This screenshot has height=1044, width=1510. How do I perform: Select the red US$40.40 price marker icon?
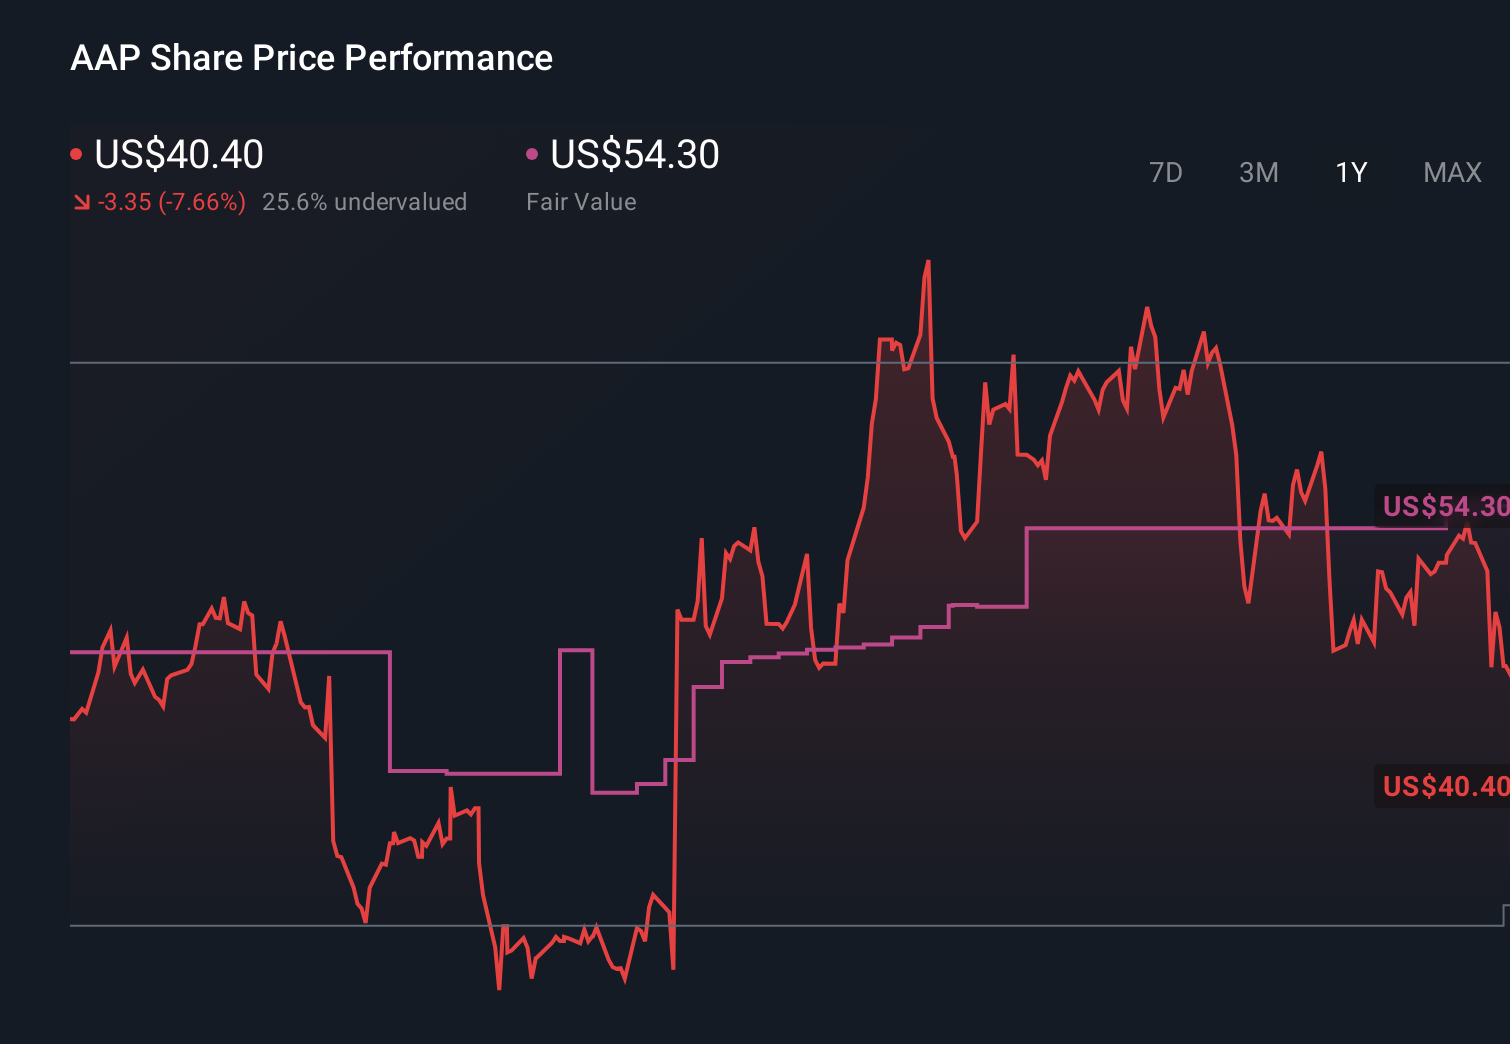76,152
